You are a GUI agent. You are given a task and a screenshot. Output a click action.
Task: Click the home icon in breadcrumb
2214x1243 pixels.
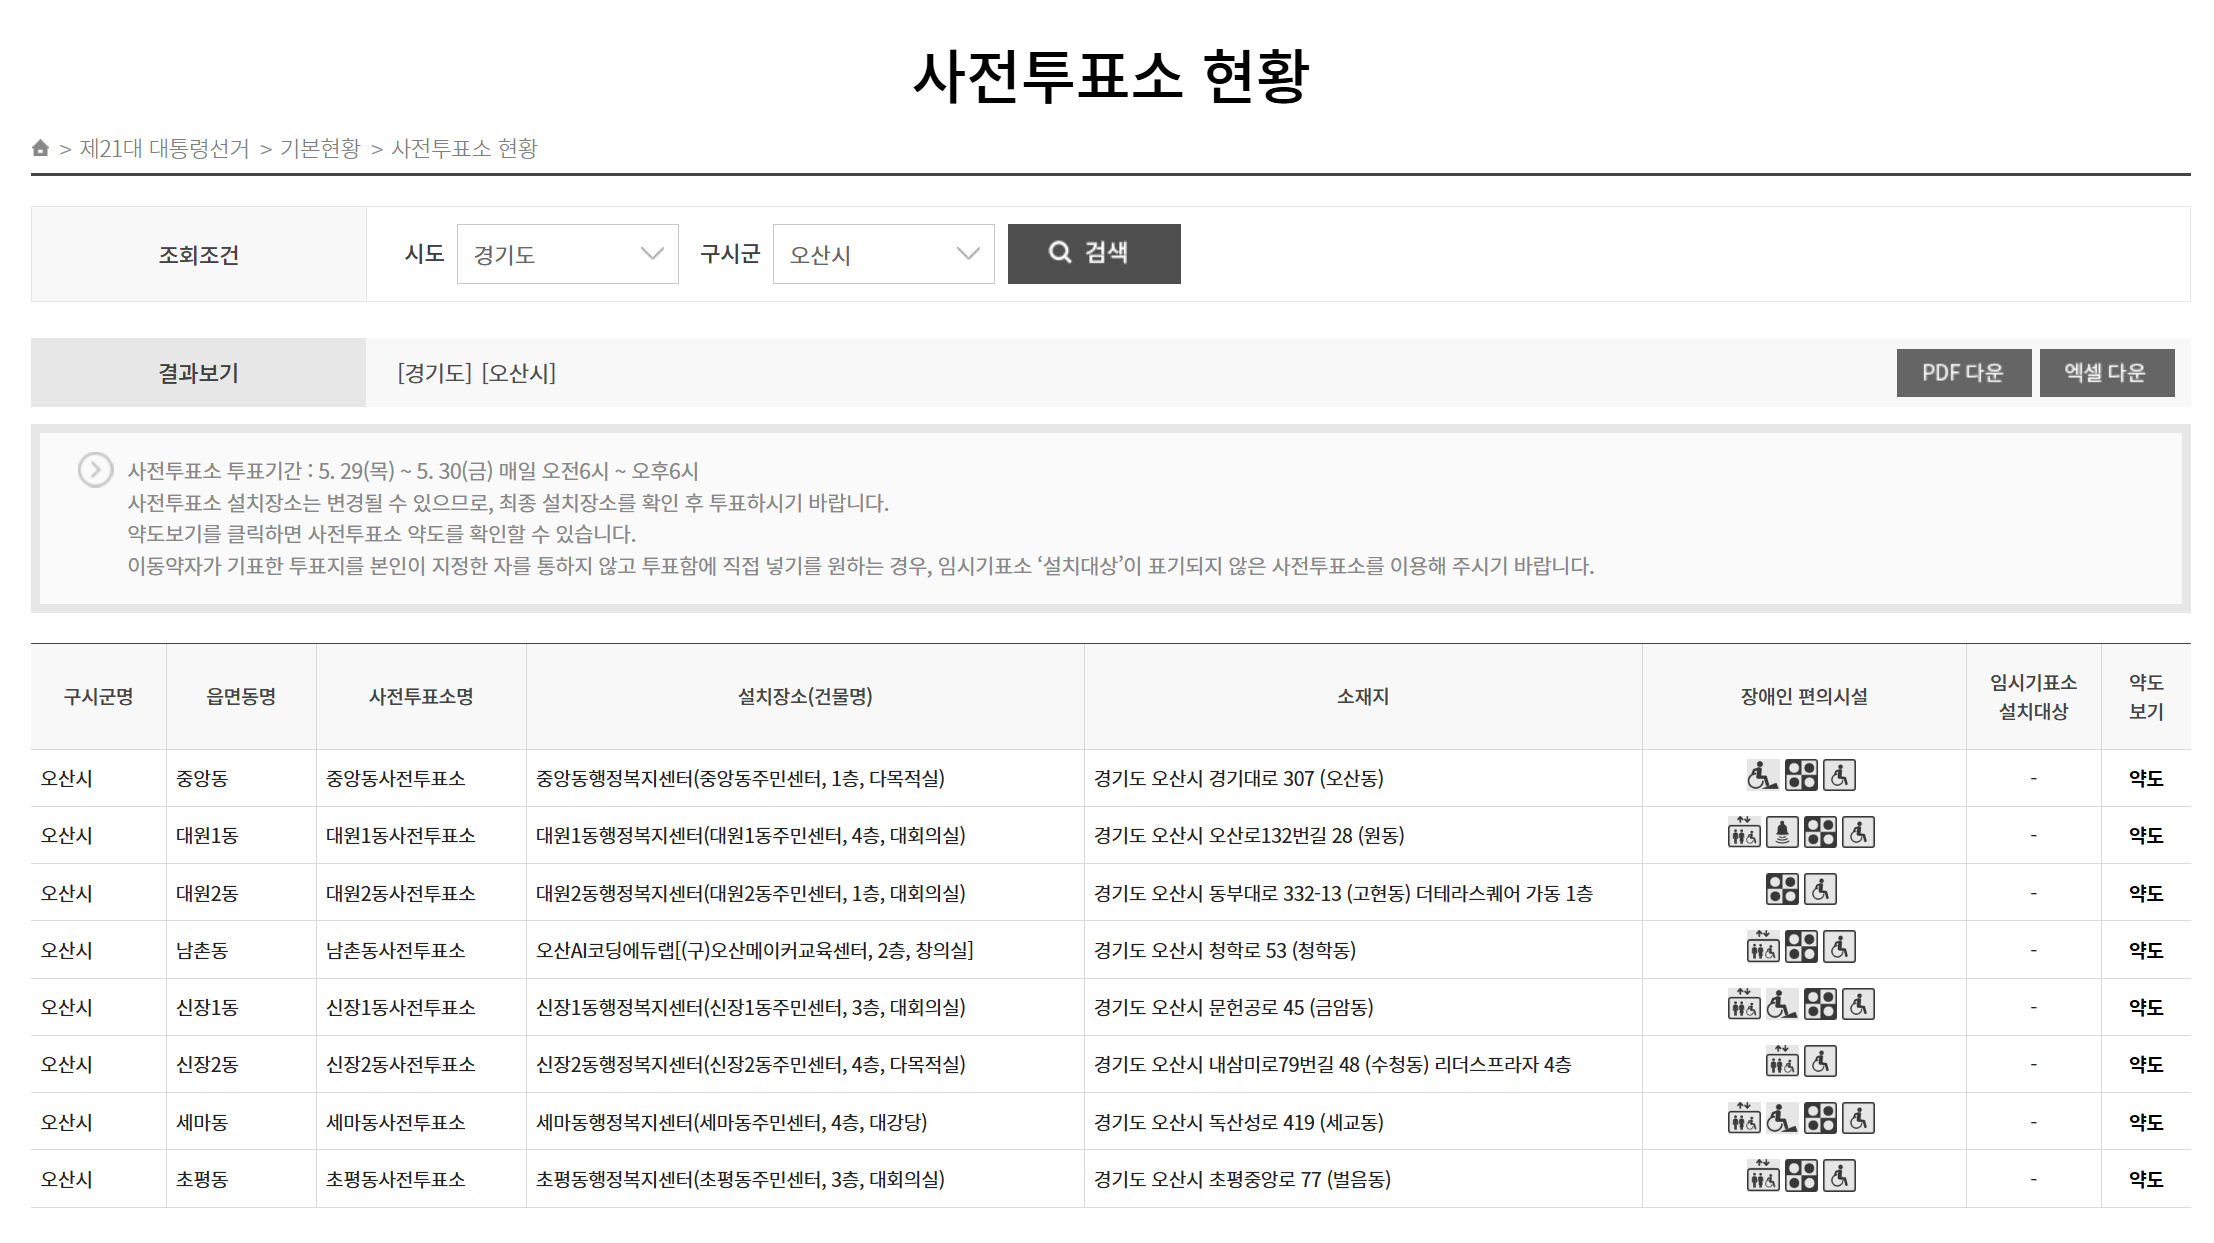(x=40, y=148)
